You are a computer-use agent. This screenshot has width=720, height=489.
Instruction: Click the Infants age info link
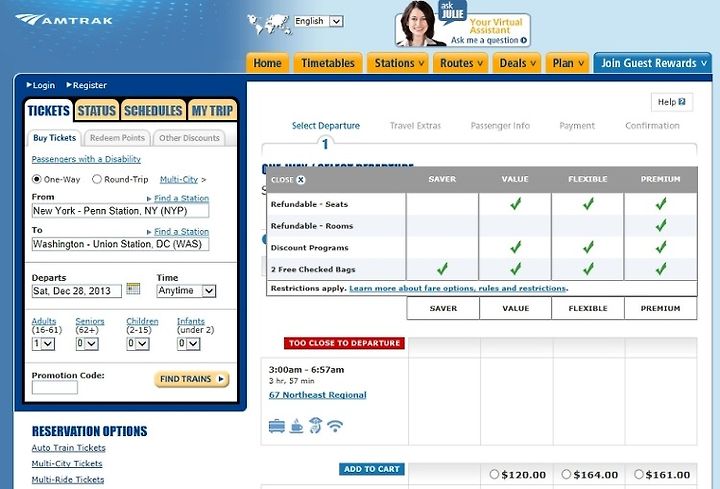pos(191,321)
